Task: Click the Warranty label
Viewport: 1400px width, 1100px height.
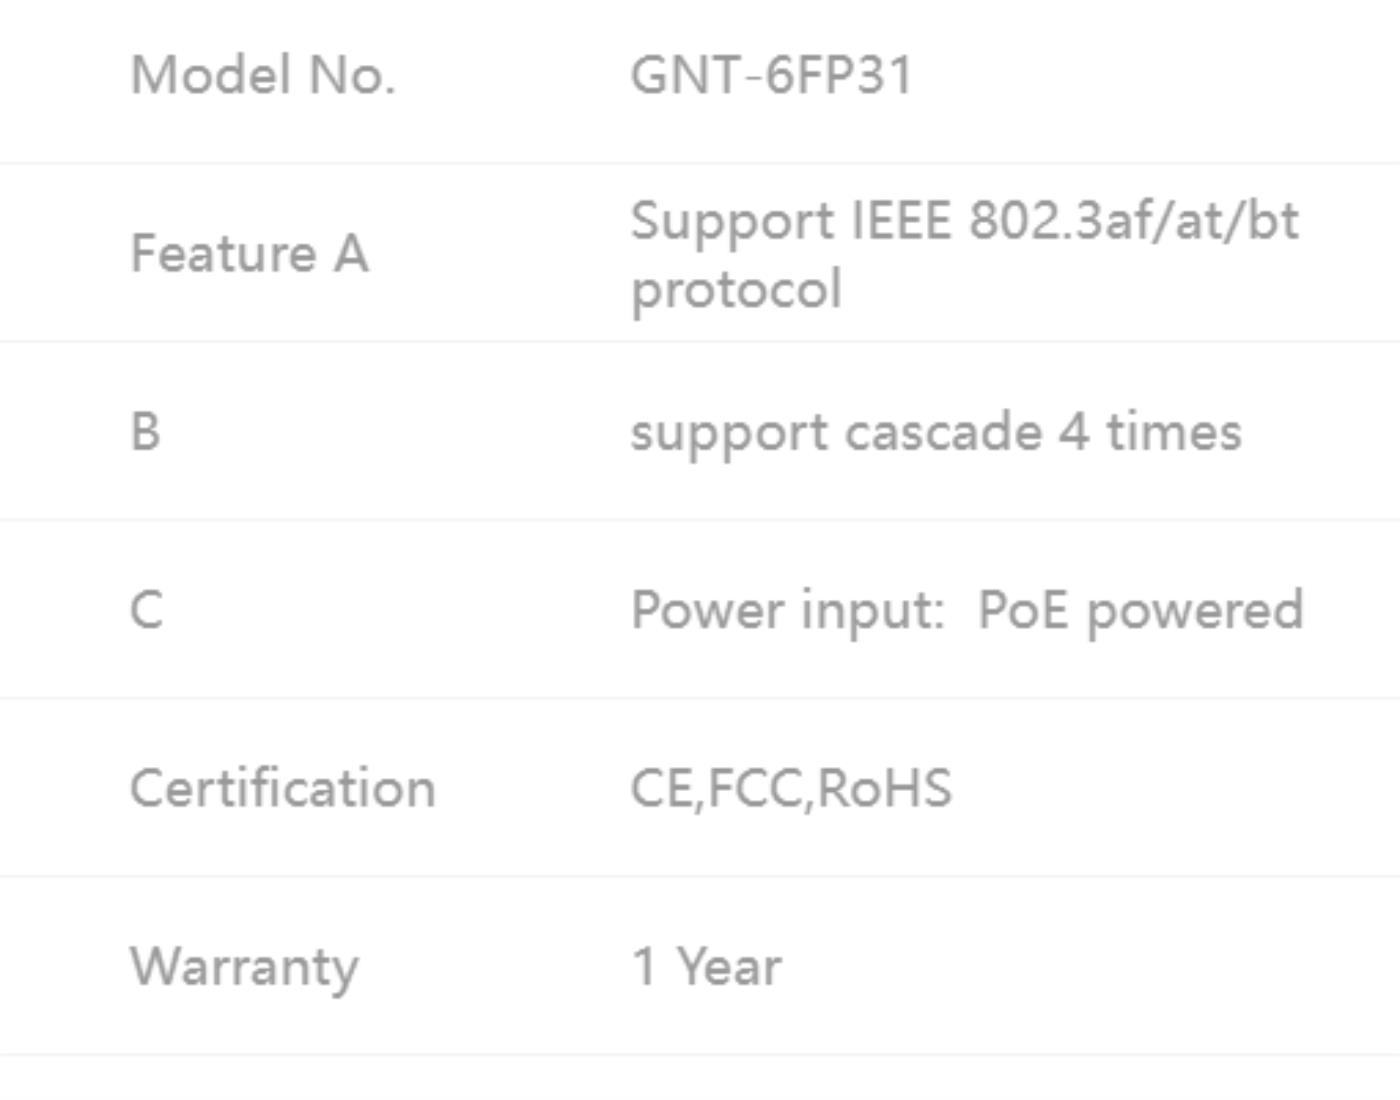Action: (x=244, y=967)
